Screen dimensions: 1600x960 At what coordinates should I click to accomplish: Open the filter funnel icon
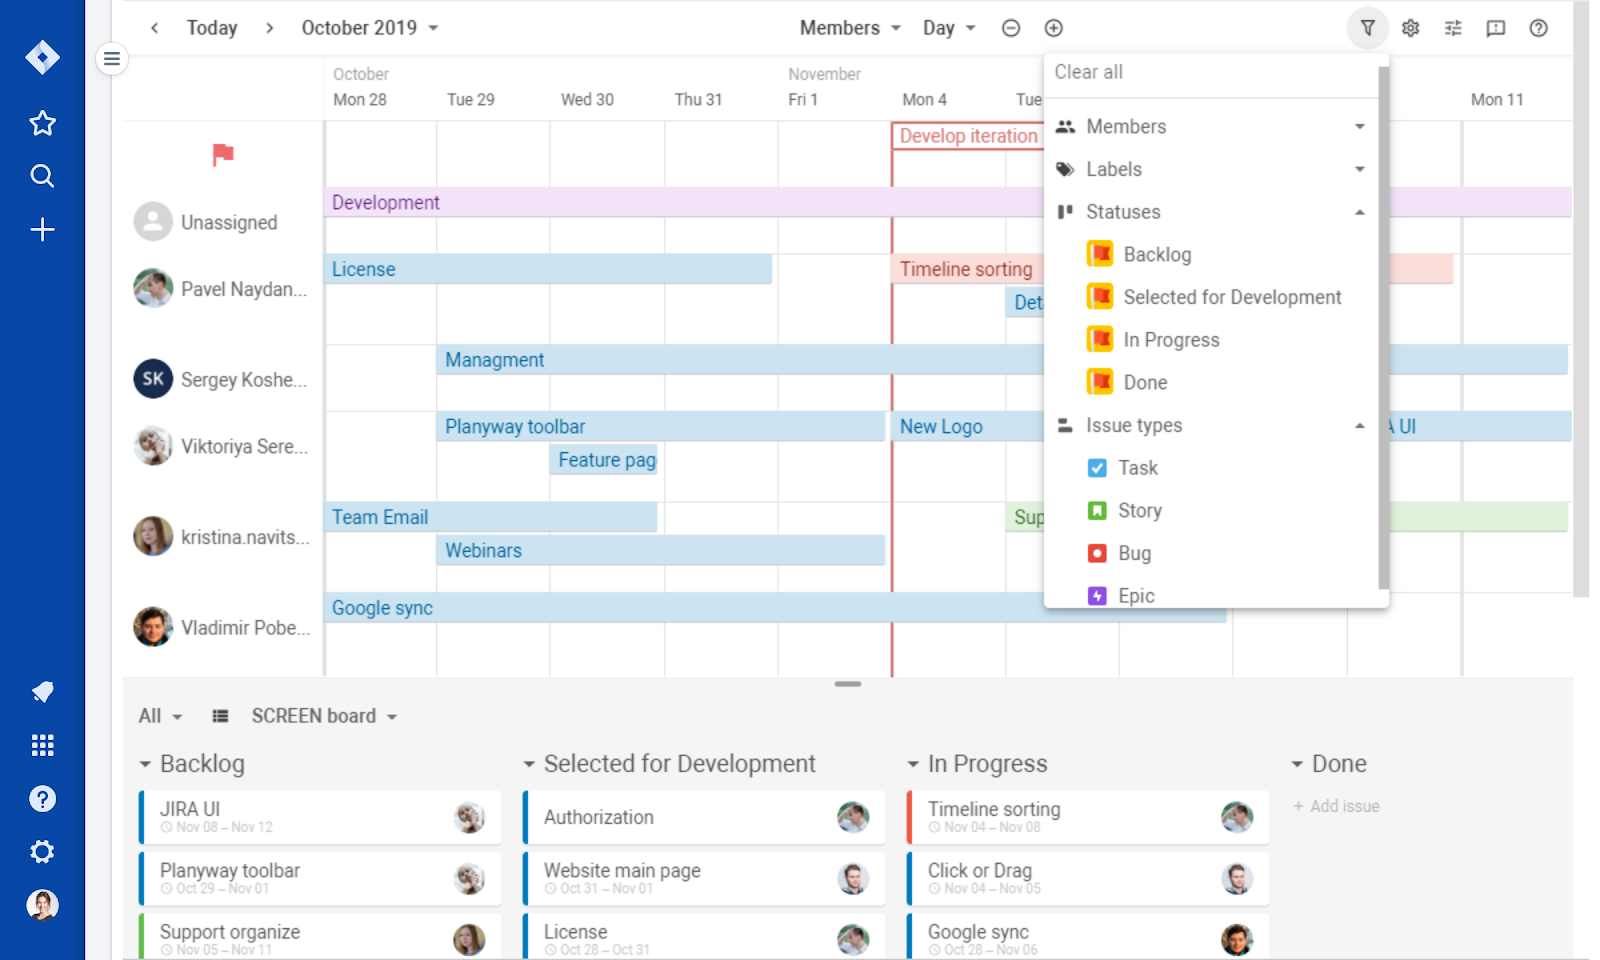[1367, 28]
